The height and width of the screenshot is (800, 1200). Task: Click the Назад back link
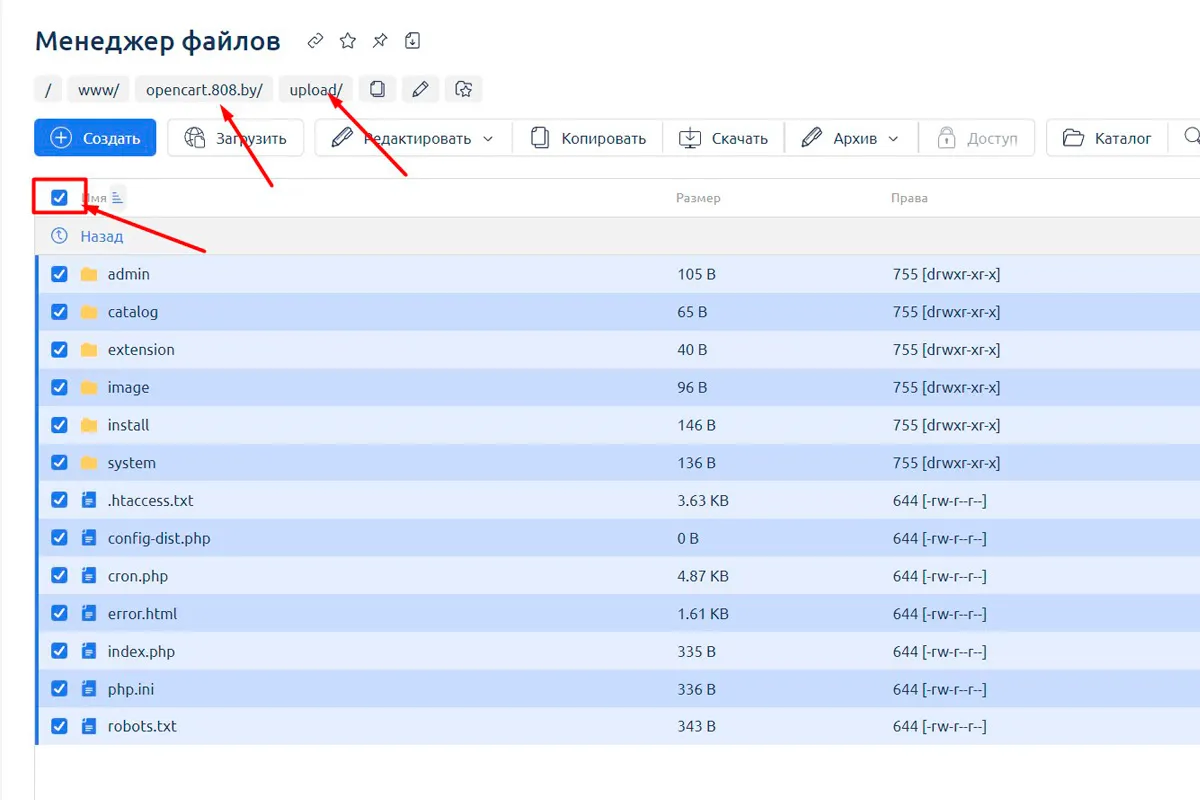[x=101, y=236]
